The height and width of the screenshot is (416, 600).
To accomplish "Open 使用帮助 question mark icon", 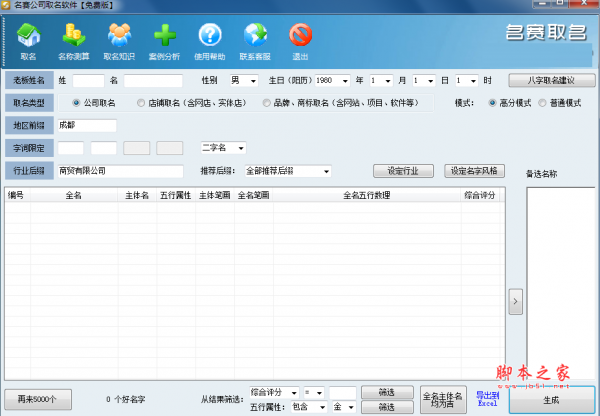I will [x=210, y=38].
